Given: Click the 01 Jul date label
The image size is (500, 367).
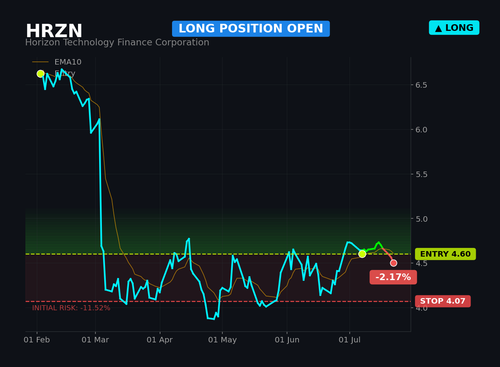Looking at the screenshot, I should [349, 340].
